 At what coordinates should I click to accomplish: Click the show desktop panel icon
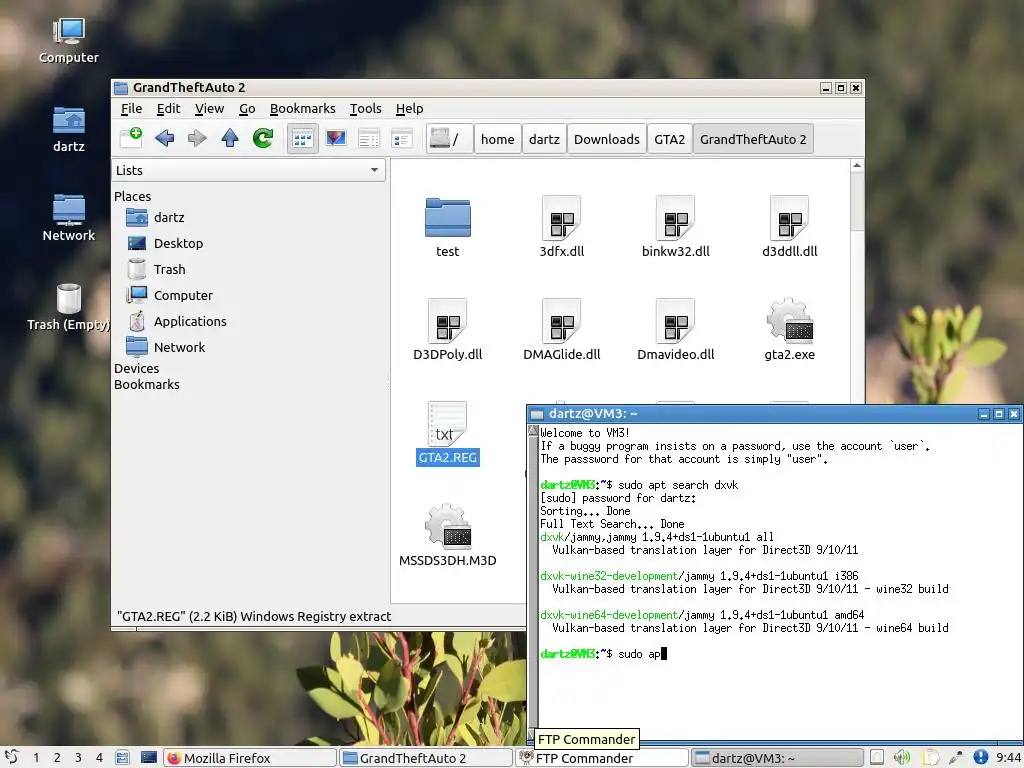149,758
